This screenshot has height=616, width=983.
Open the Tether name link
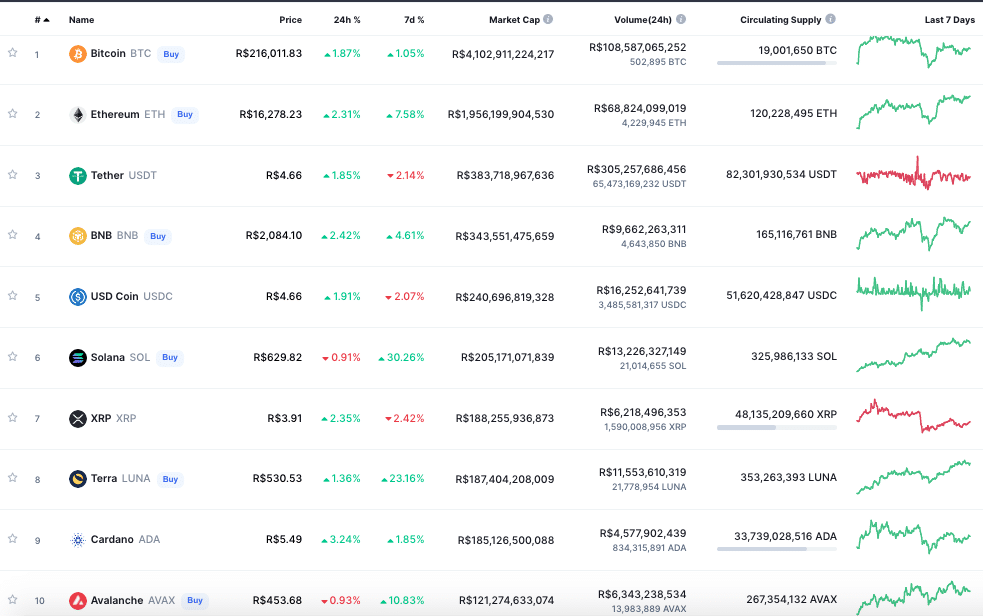click(x=107, y=175)
